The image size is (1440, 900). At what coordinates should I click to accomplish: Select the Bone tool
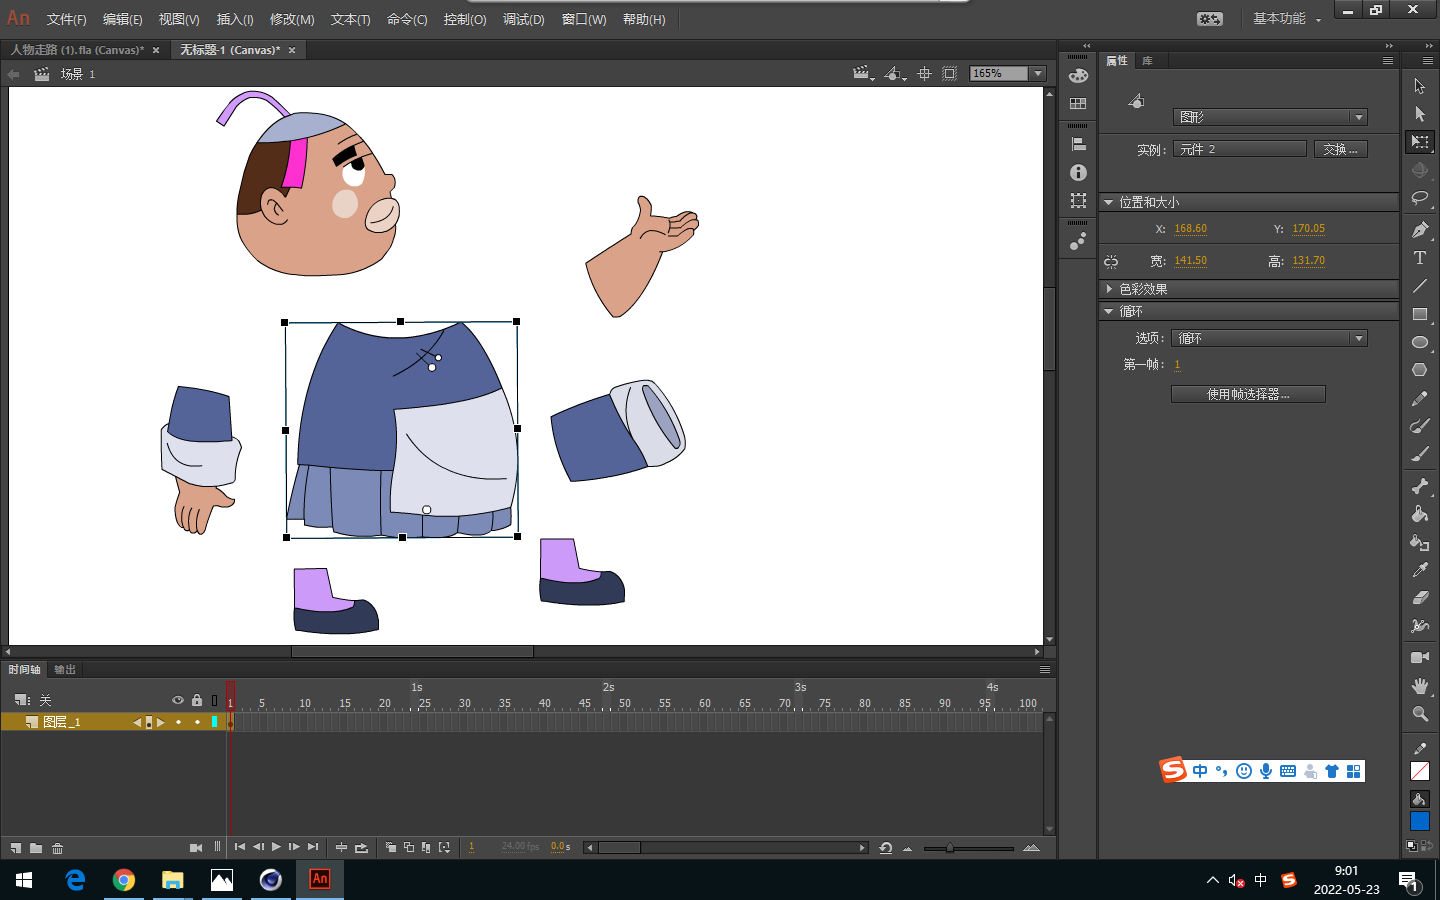click(1419, 486)
